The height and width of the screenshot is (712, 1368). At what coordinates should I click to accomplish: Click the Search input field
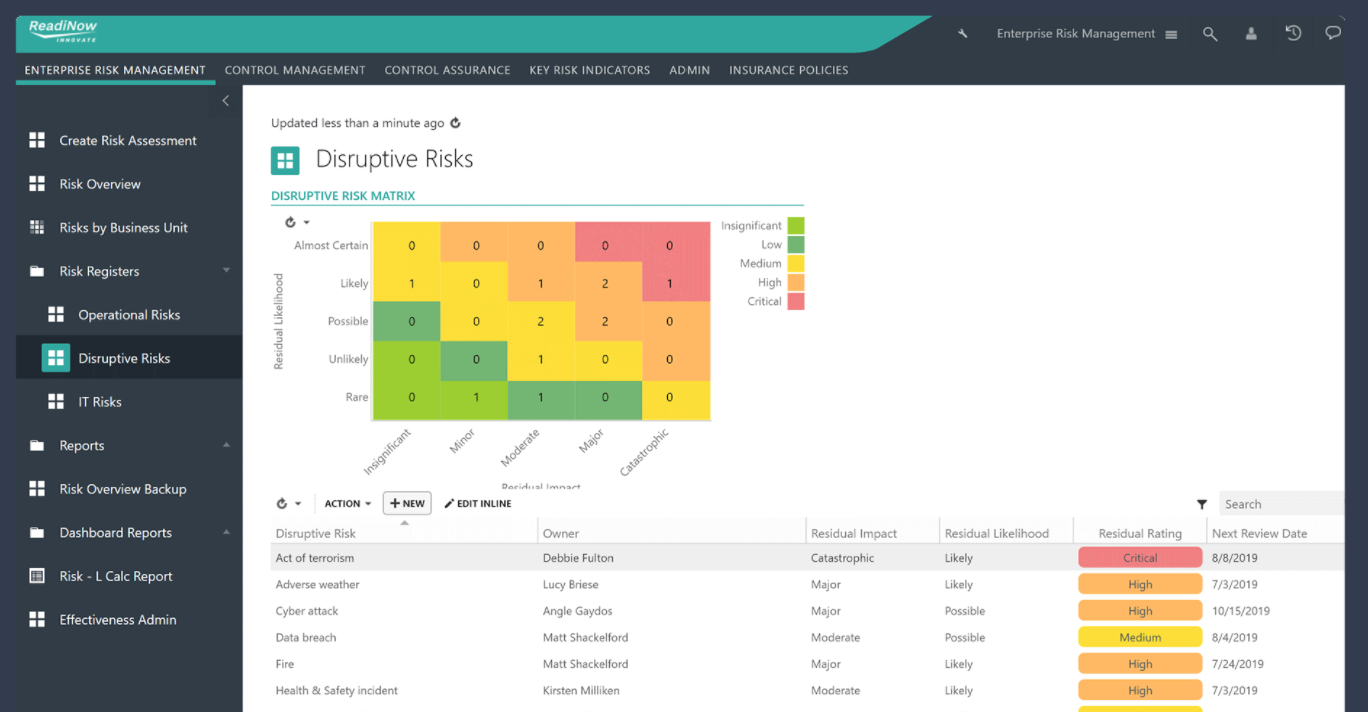(1280, 505)
